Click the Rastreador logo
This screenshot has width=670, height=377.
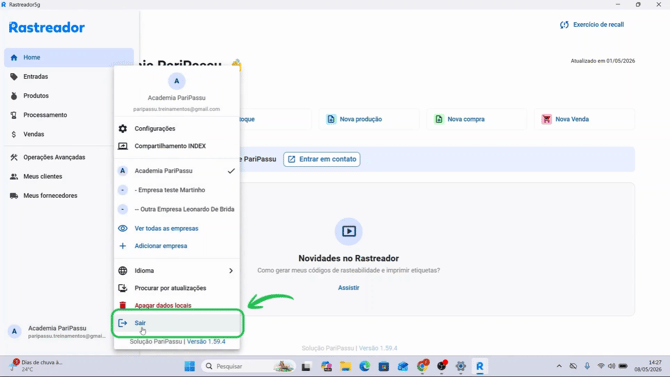pyautogui.click(x=47, y=28)
